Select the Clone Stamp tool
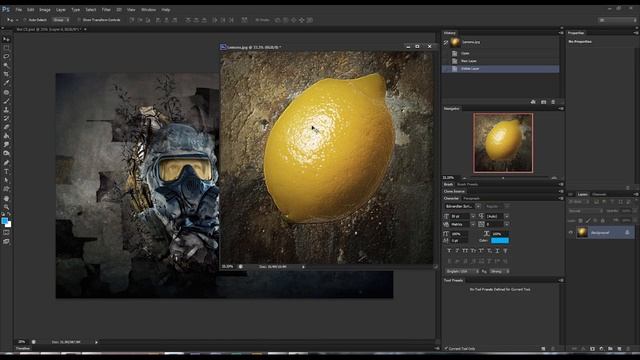The image size is (640, 360). [6, 110]
